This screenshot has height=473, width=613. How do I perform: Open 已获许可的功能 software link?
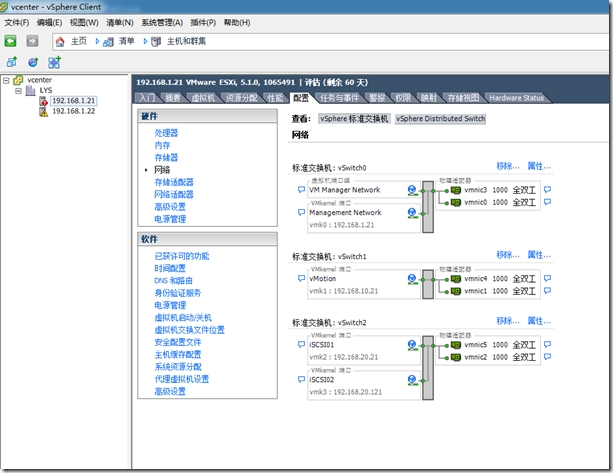[x=182, y=256]
